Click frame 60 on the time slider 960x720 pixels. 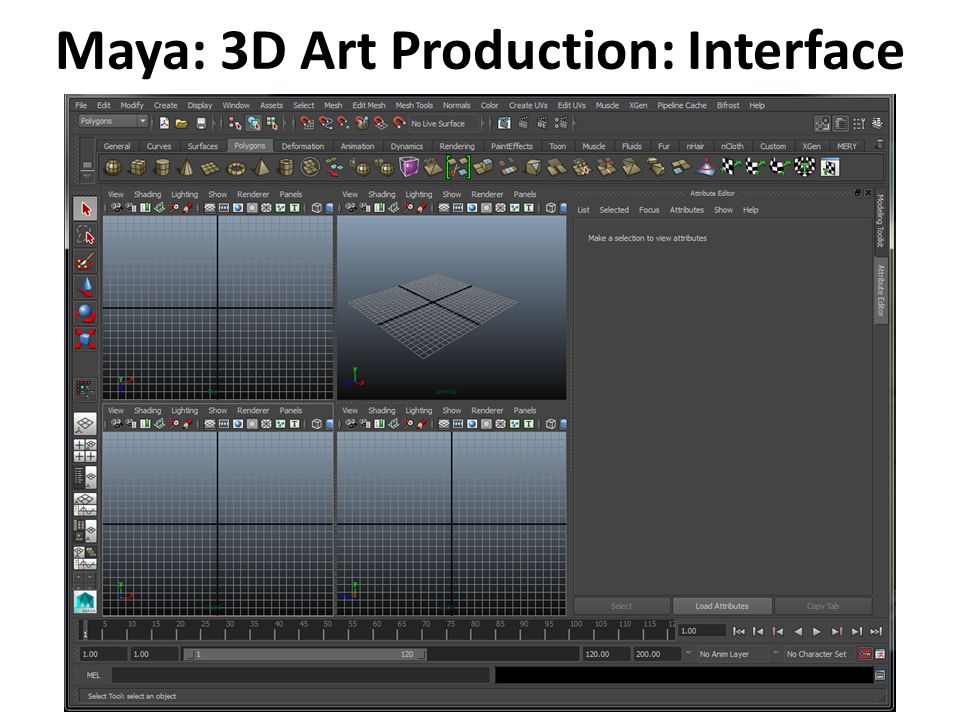[375, 630]
